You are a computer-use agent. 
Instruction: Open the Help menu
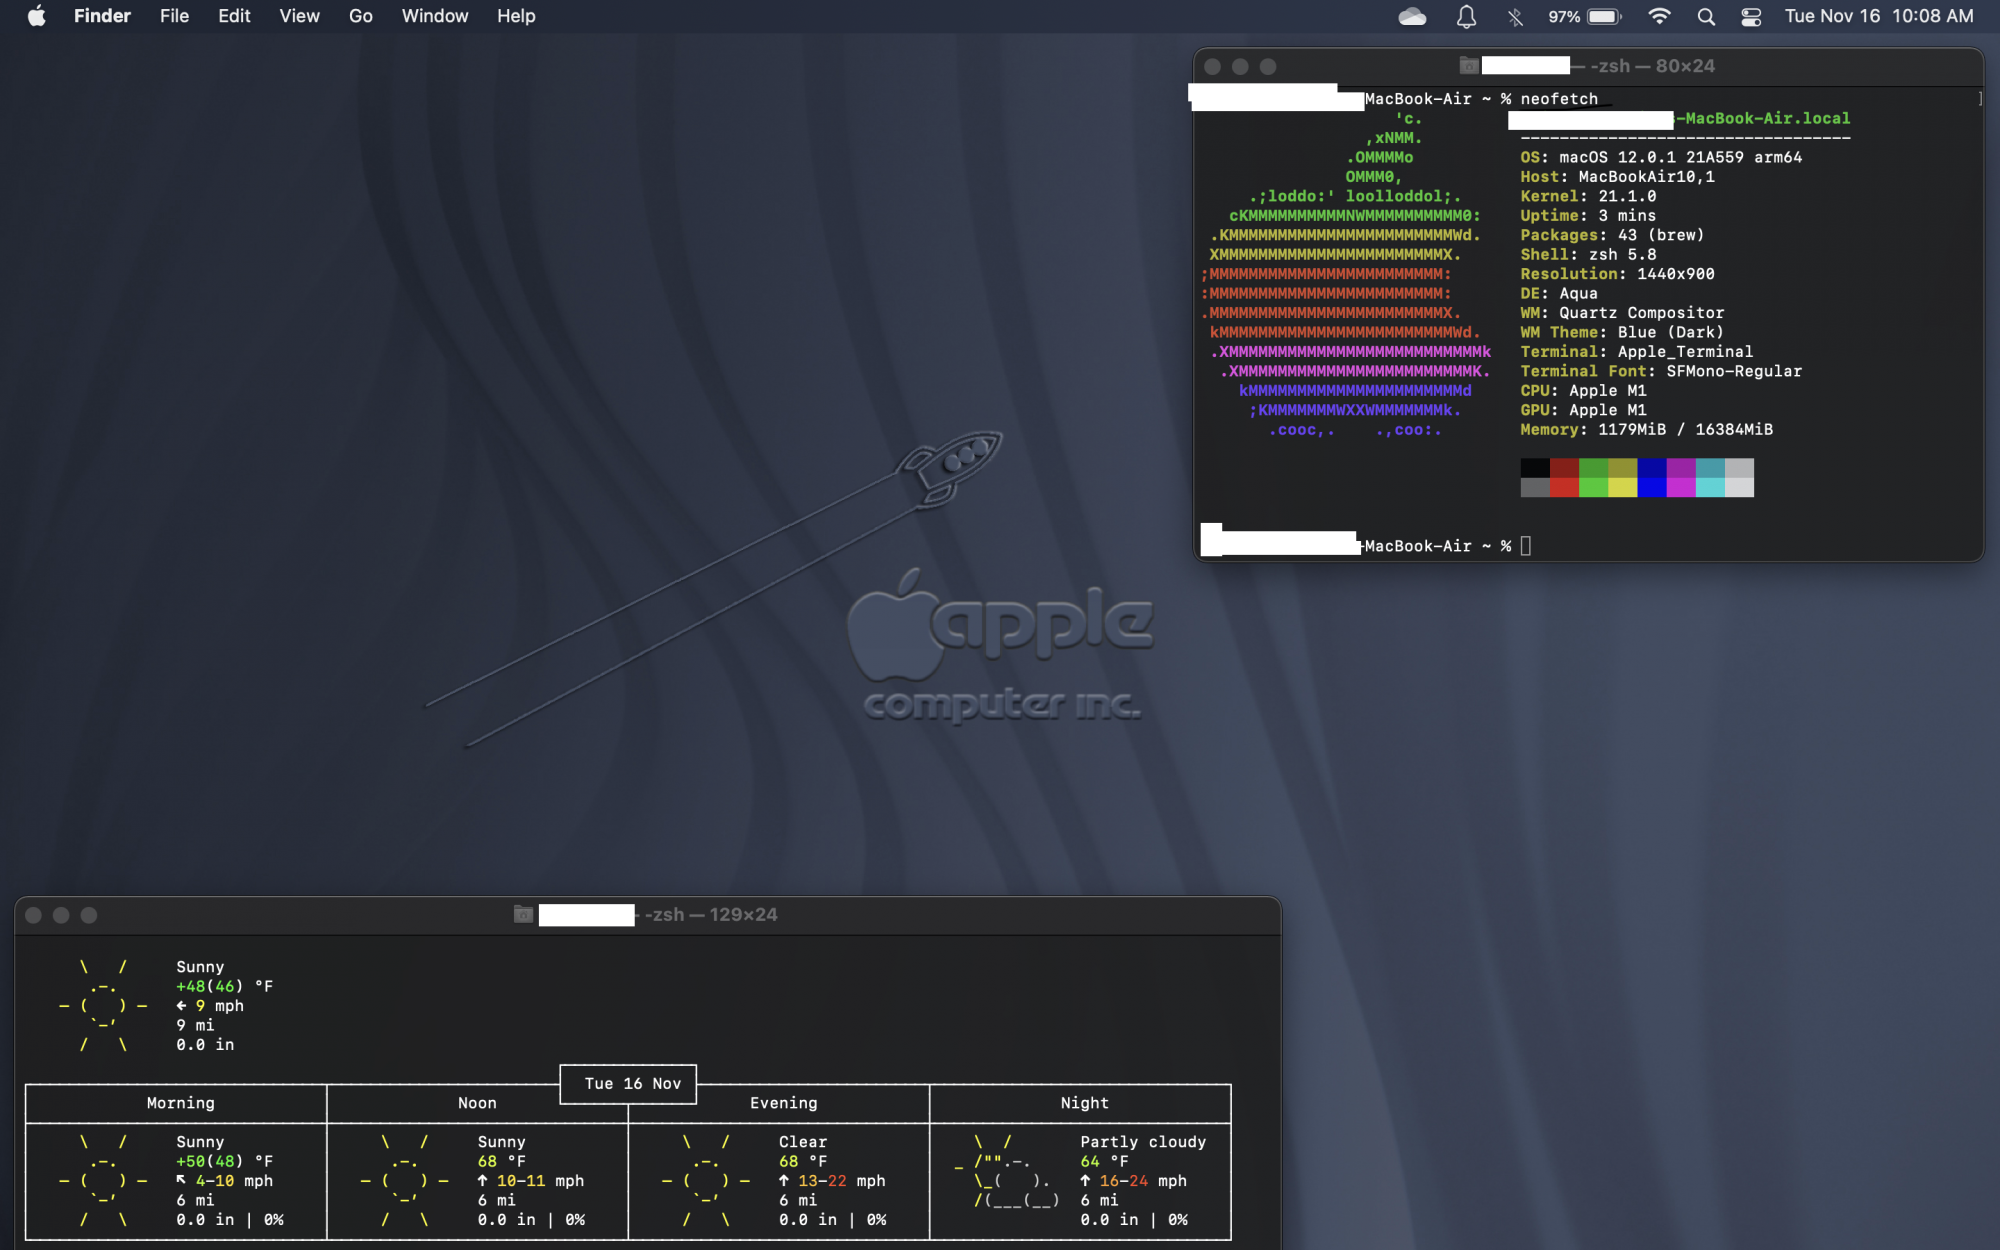[516, 16]
